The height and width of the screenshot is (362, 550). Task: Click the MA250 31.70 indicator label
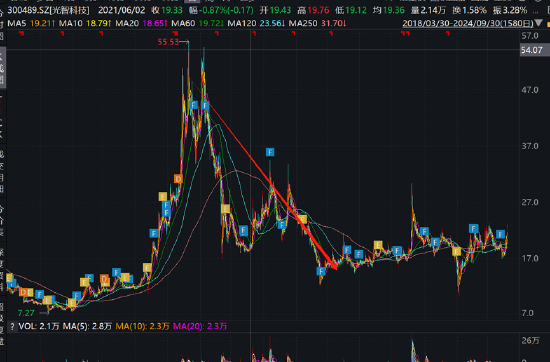317,24
